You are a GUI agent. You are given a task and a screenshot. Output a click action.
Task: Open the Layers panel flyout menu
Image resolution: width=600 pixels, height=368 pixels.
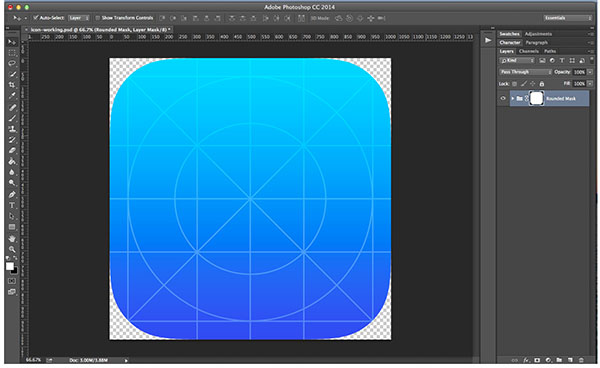click(591, 51)
